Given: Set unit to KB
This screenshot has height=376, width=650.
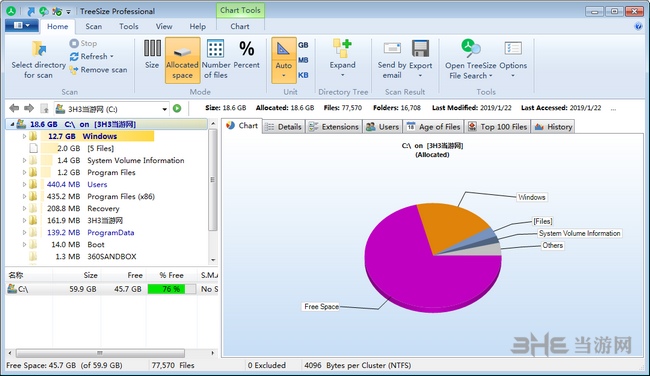Looking at the screenshot, I should pos(303,75).
